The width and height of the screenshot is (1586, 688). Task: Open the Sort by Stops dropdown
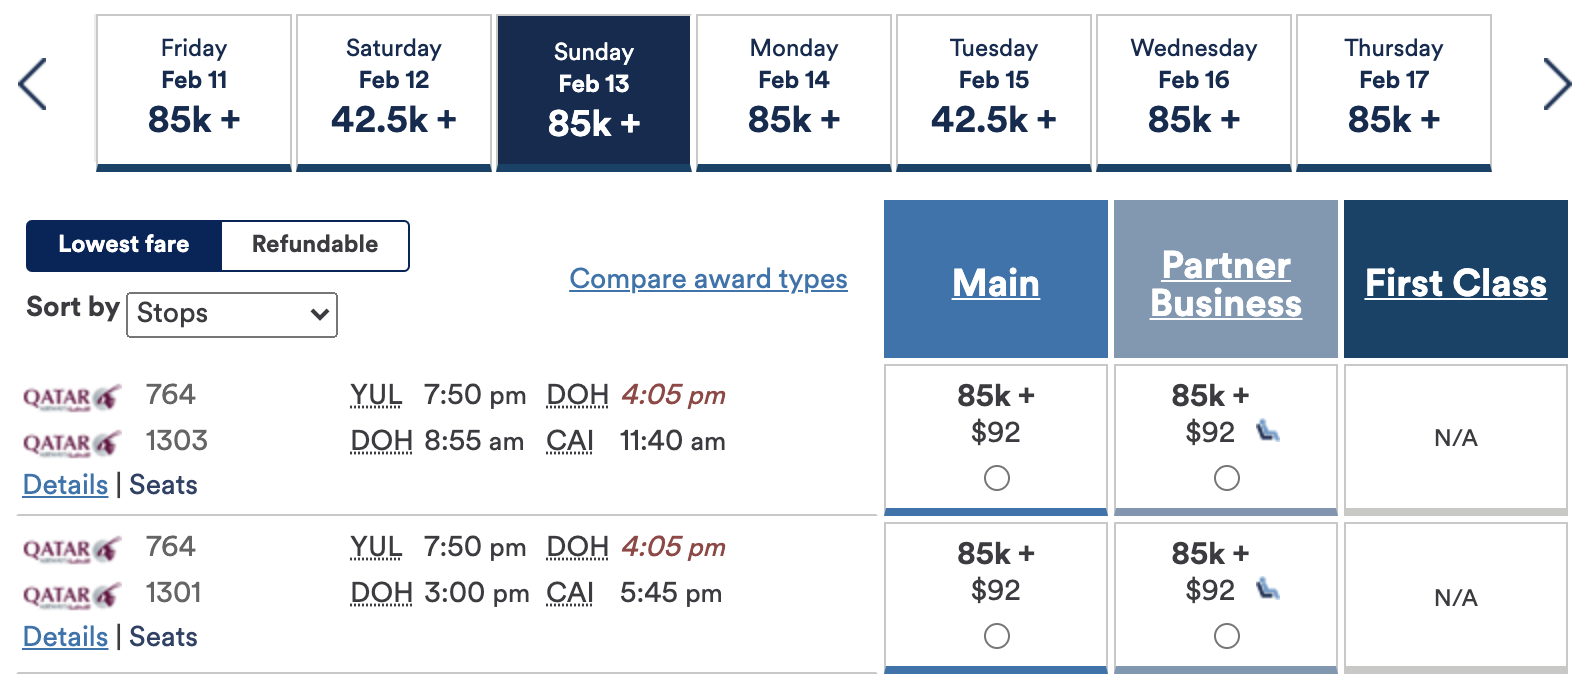pyautogui.click(x=232, y=314)
